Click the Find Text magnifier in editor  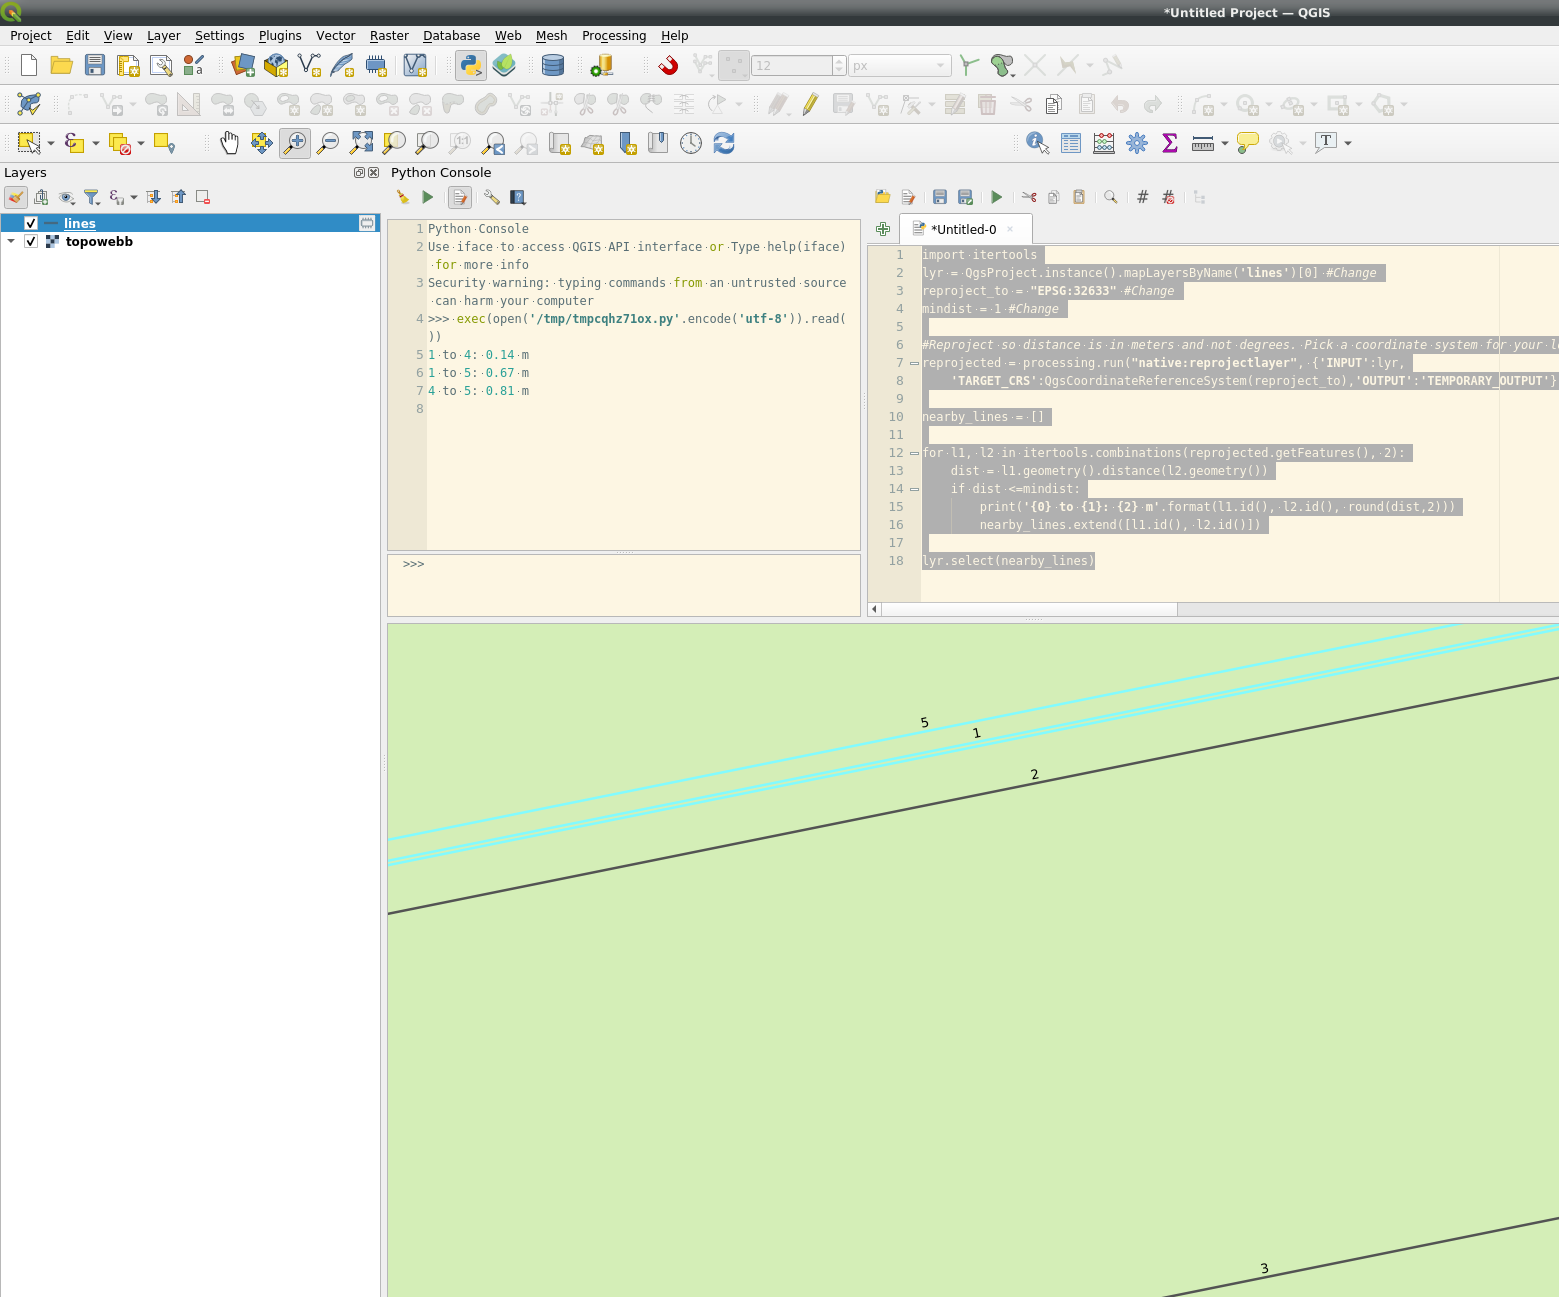pos(1110,197)
